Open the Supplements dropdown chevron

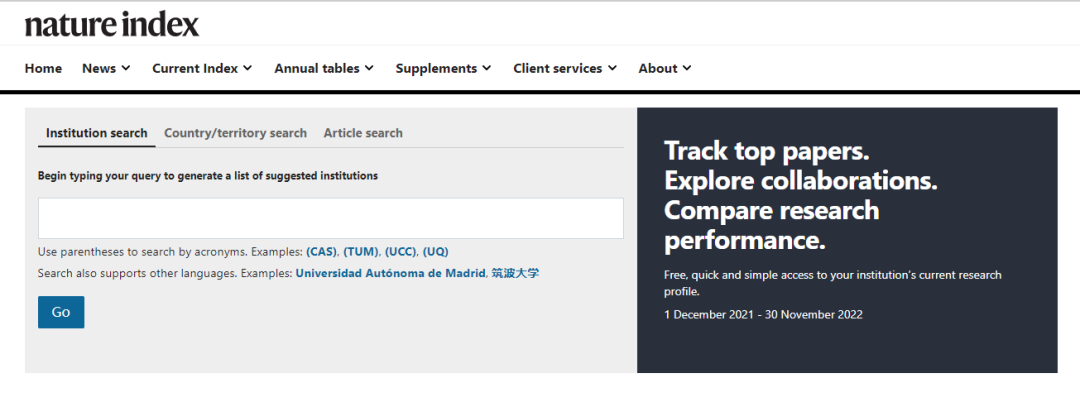pos(487,68)
